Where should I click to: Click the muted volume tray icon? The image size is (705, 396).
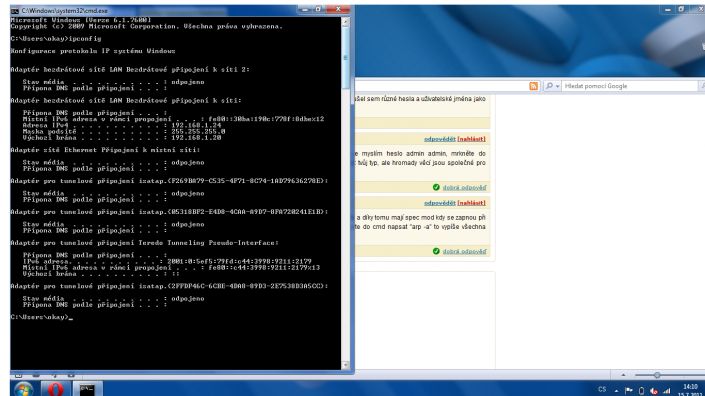coord(654,391)
